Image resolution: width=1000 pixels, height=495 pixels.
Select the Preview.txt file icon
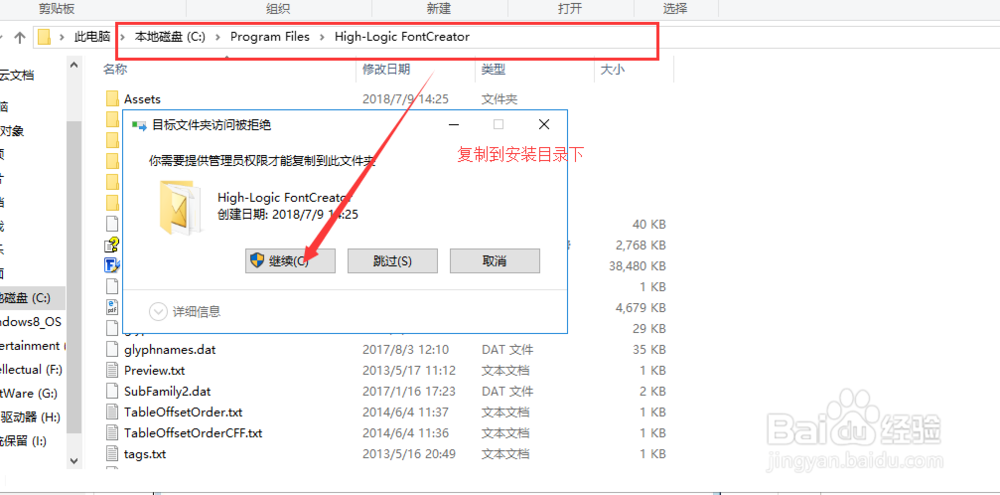(x=112, y=370)
